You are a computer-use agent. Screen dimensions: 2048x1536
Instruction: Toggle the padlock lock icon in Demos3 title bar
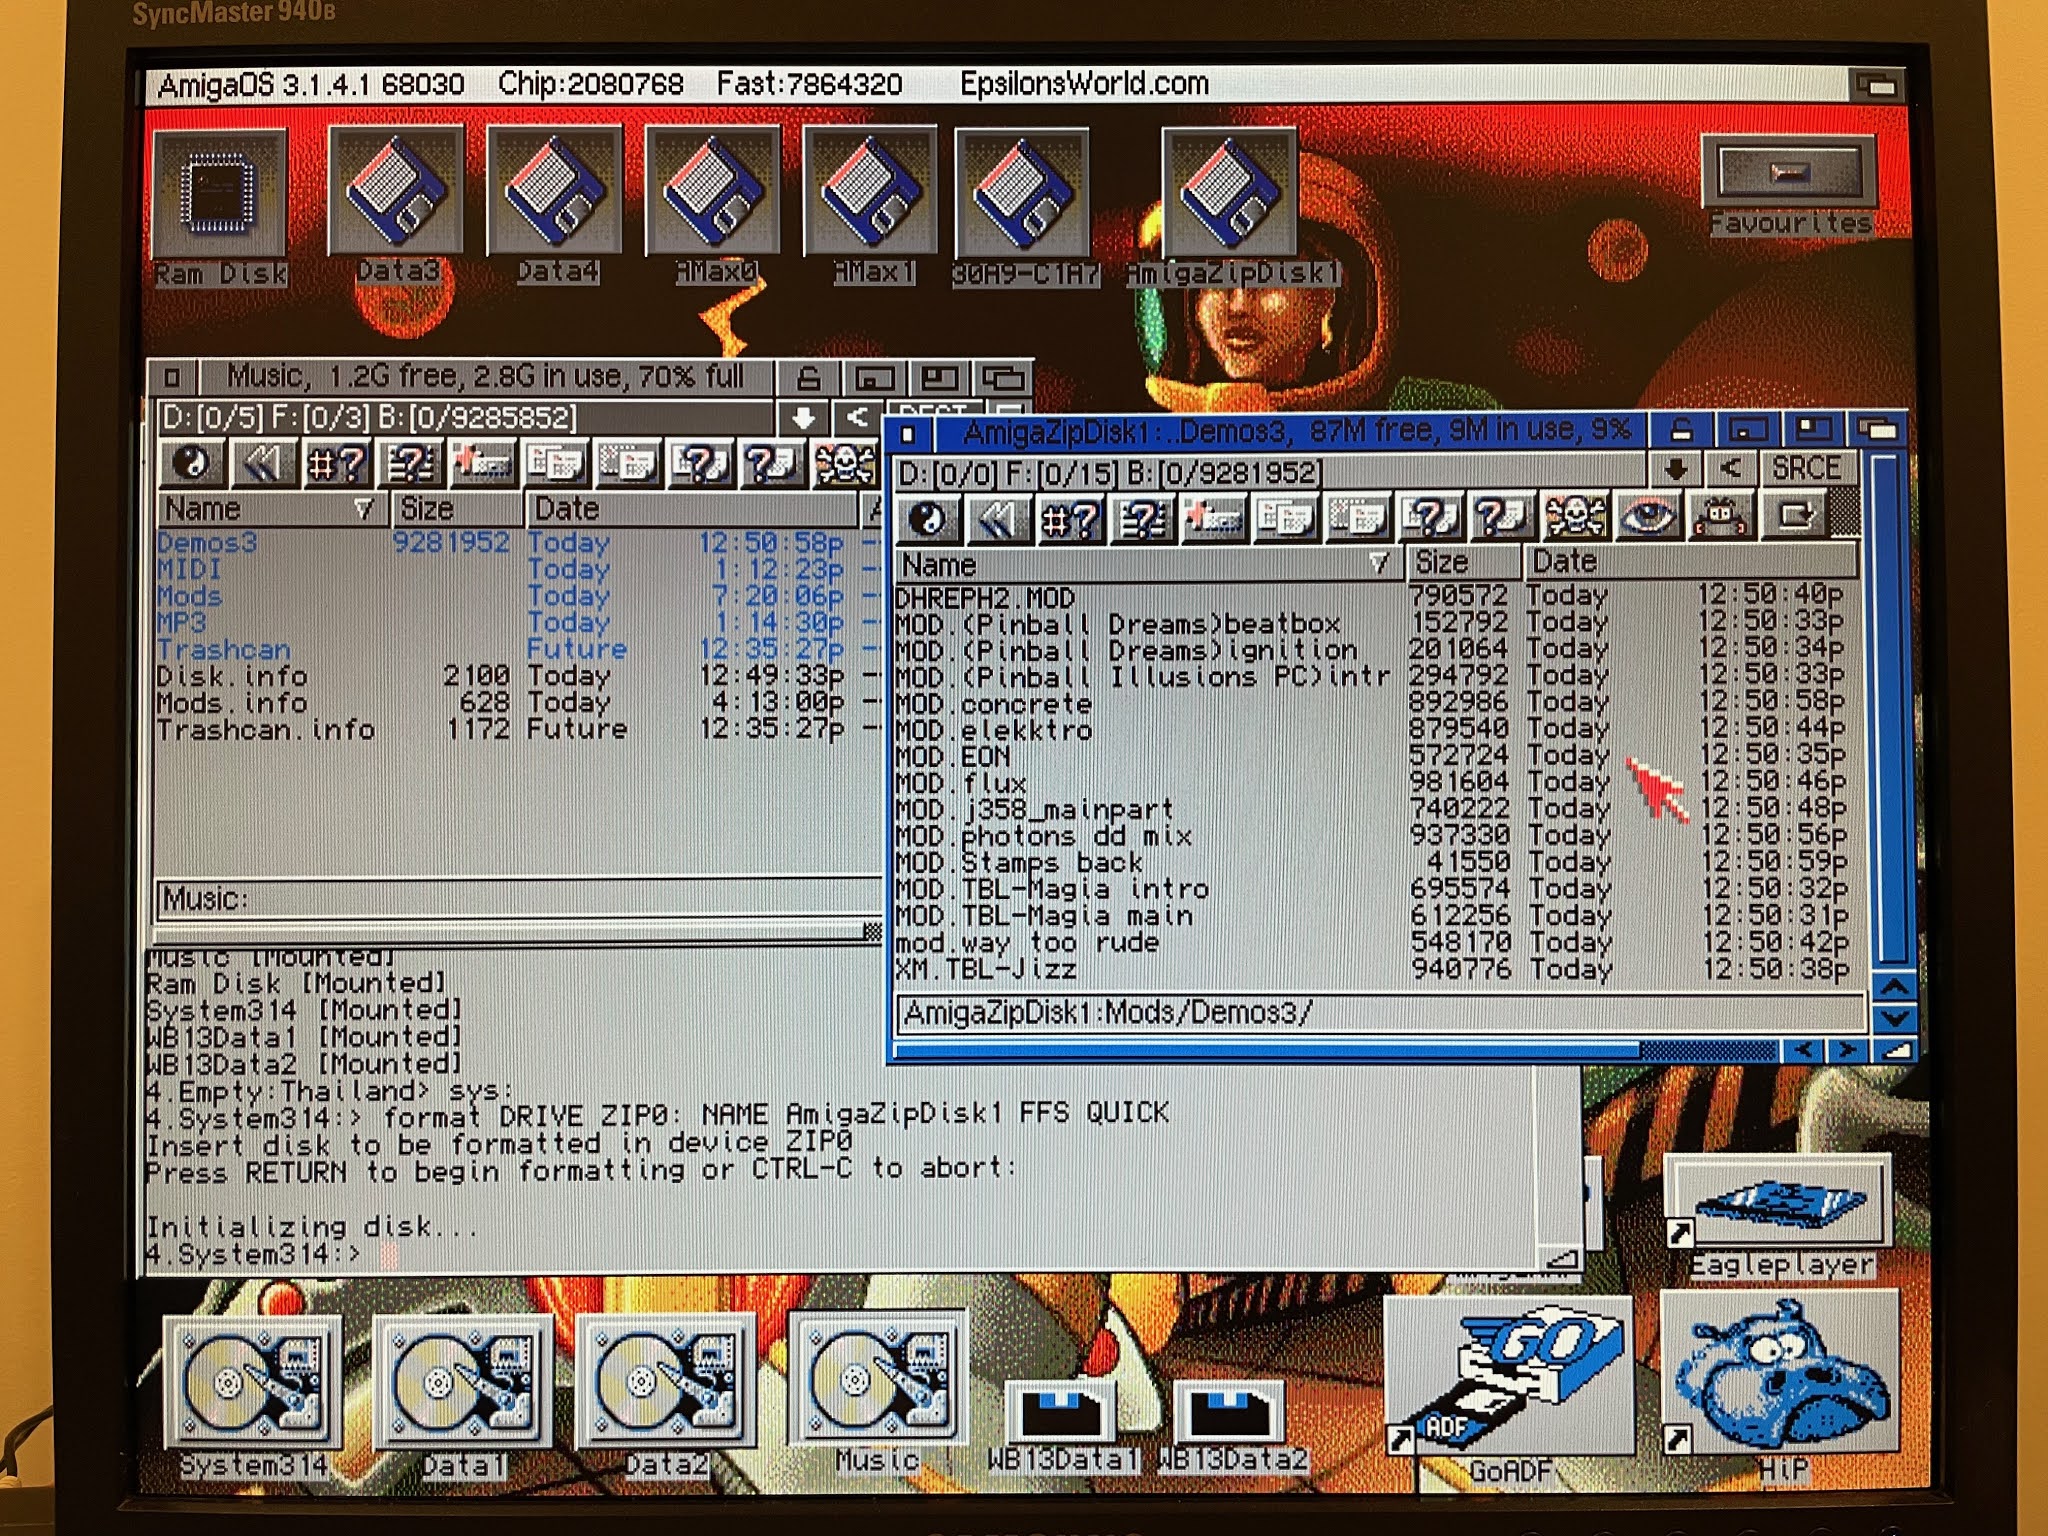coord(1681,431)
